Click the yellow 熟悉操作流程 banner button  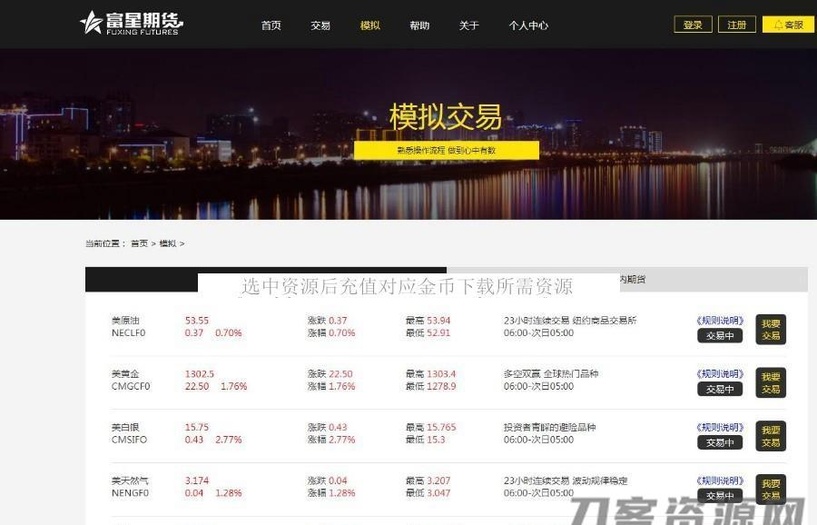(x=446, y=150)
